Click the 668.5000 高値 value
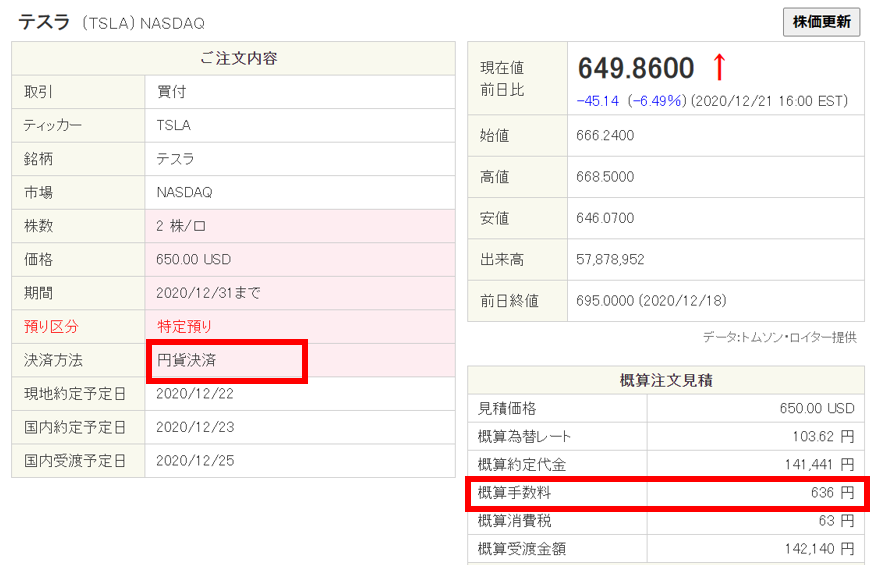Image resolution: width=870 pixels, height=565 pixels. coord(605,176)
